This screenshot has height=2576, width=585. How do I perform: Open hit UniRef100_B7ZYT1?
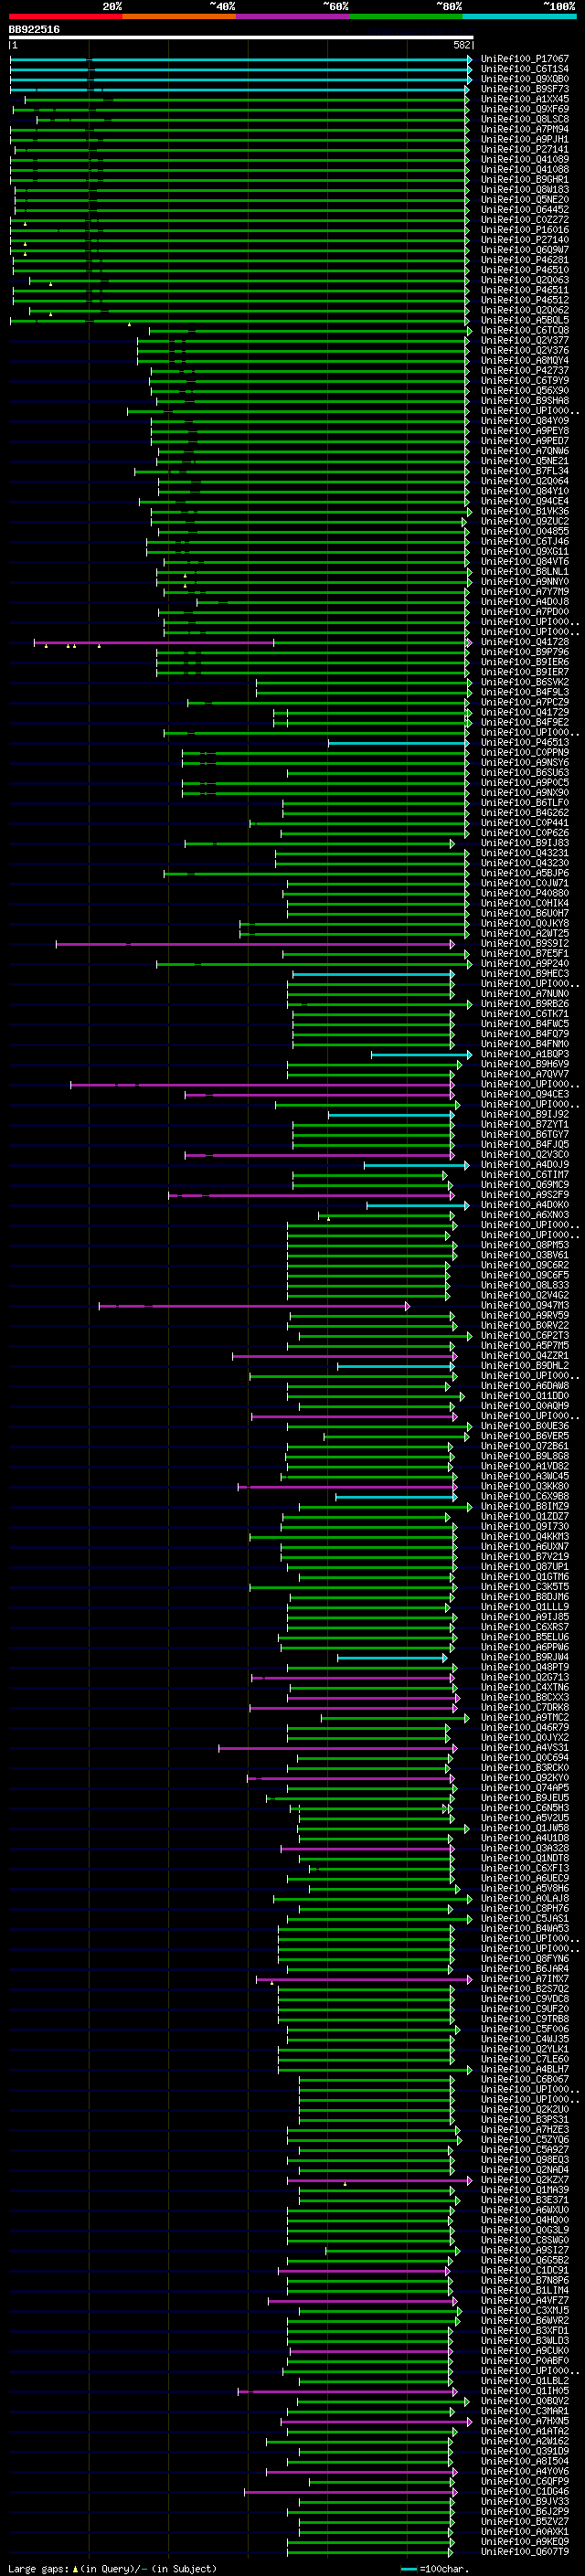click(524, 1124)
